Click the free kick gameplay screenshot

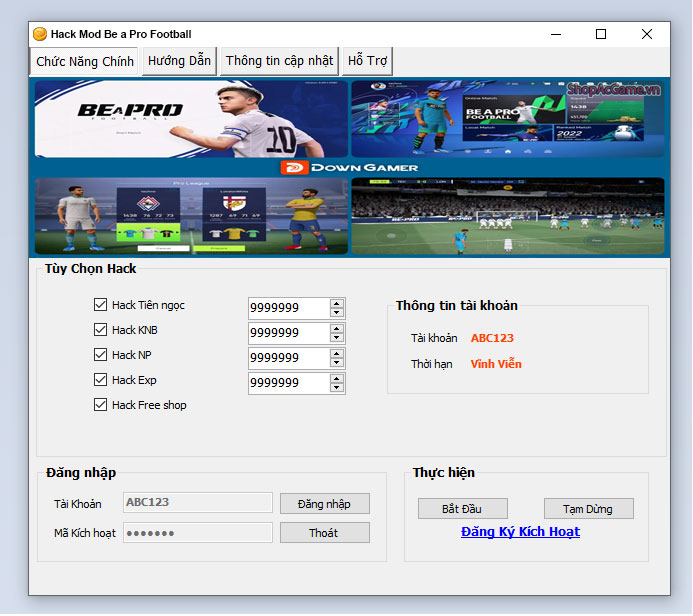pos(508,216)
